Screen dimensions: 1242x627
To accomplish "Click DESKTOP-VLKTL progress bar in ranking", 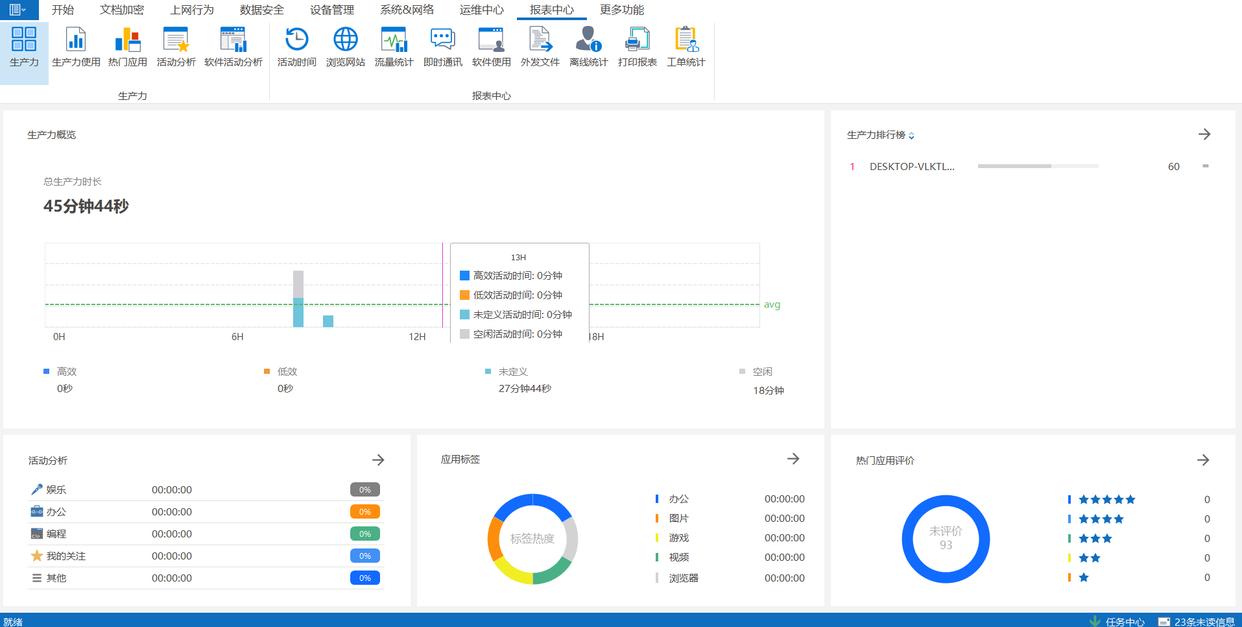I will pyautogui.click(x=1037, y=166).
